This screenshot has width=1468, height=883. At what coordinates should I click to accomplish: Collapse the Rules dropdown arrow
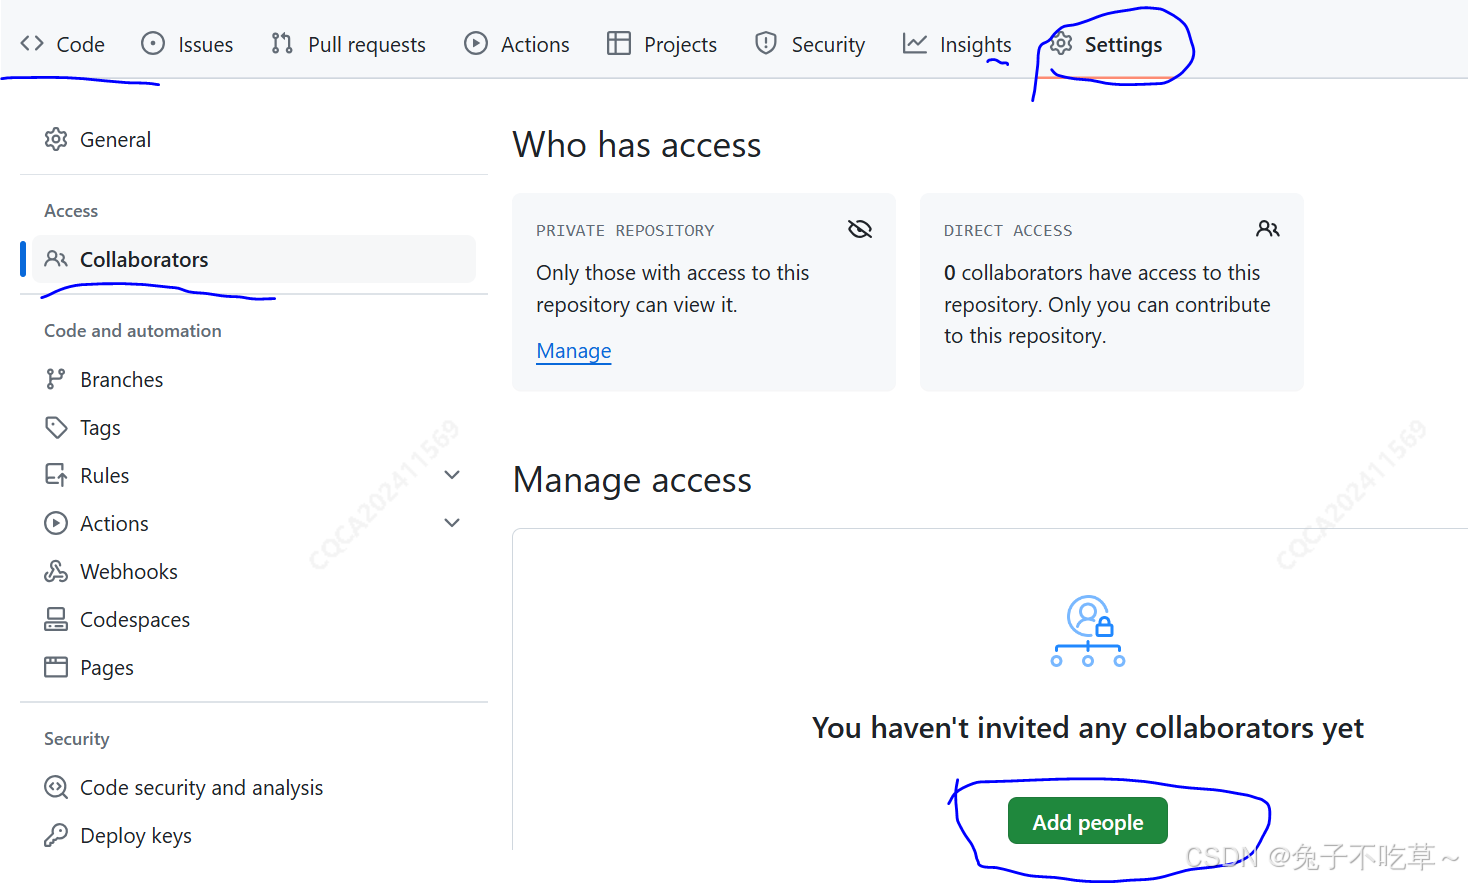[x=452, y=474]
